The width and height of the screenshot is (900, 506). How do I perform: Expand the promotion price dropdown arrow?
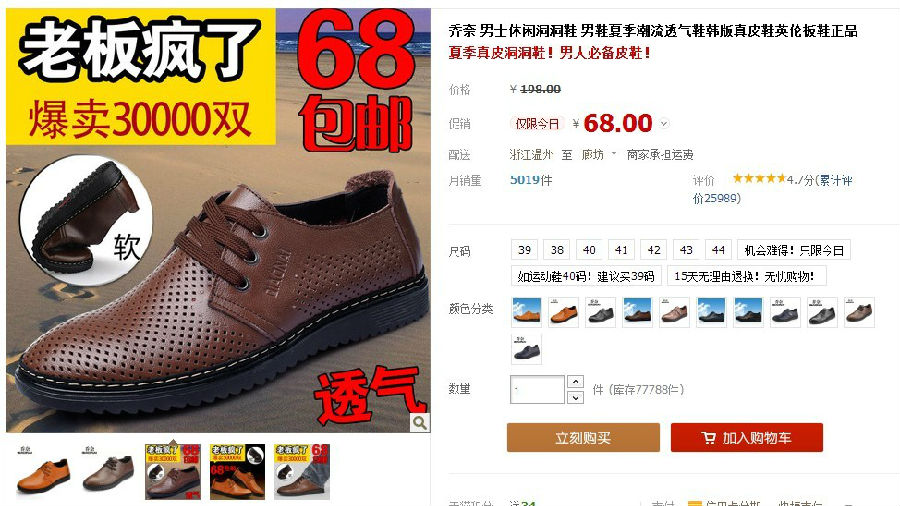pos(664,123)
